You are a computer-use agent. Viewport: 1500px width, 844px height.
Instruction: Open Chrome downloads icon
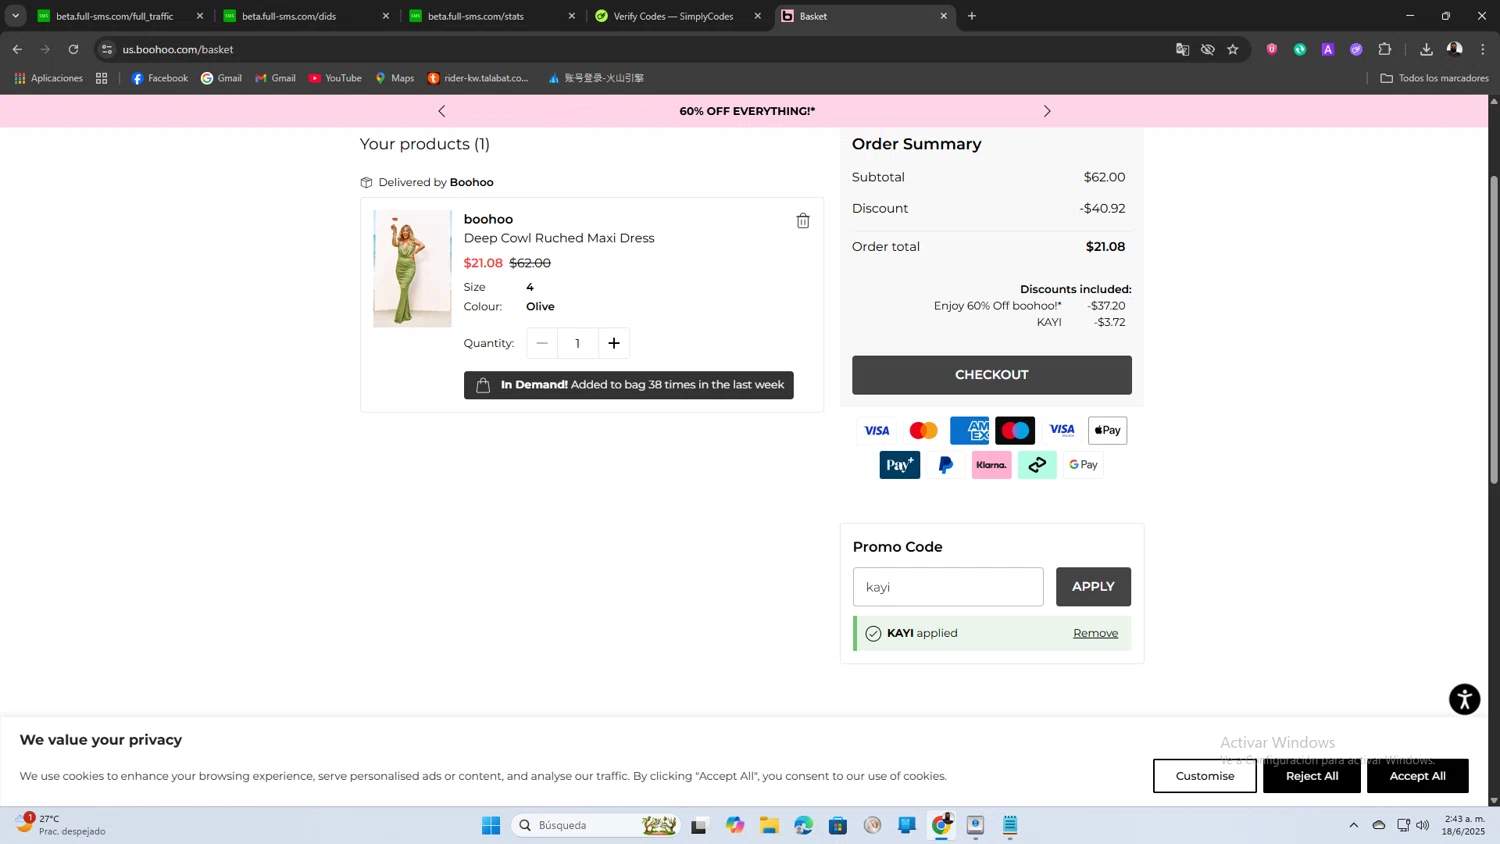pos(1426,49)
